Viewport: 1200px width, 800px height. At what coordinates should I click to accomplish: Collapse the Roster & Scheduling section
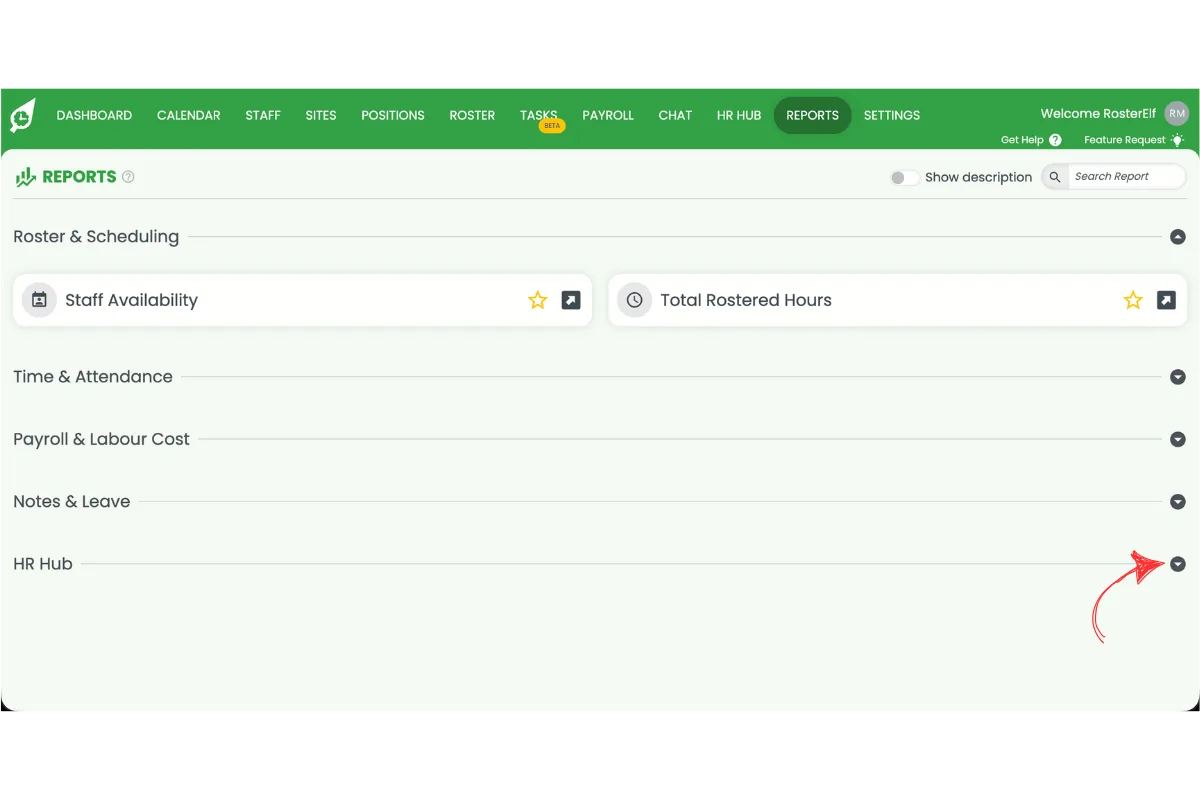[1178, 237]
